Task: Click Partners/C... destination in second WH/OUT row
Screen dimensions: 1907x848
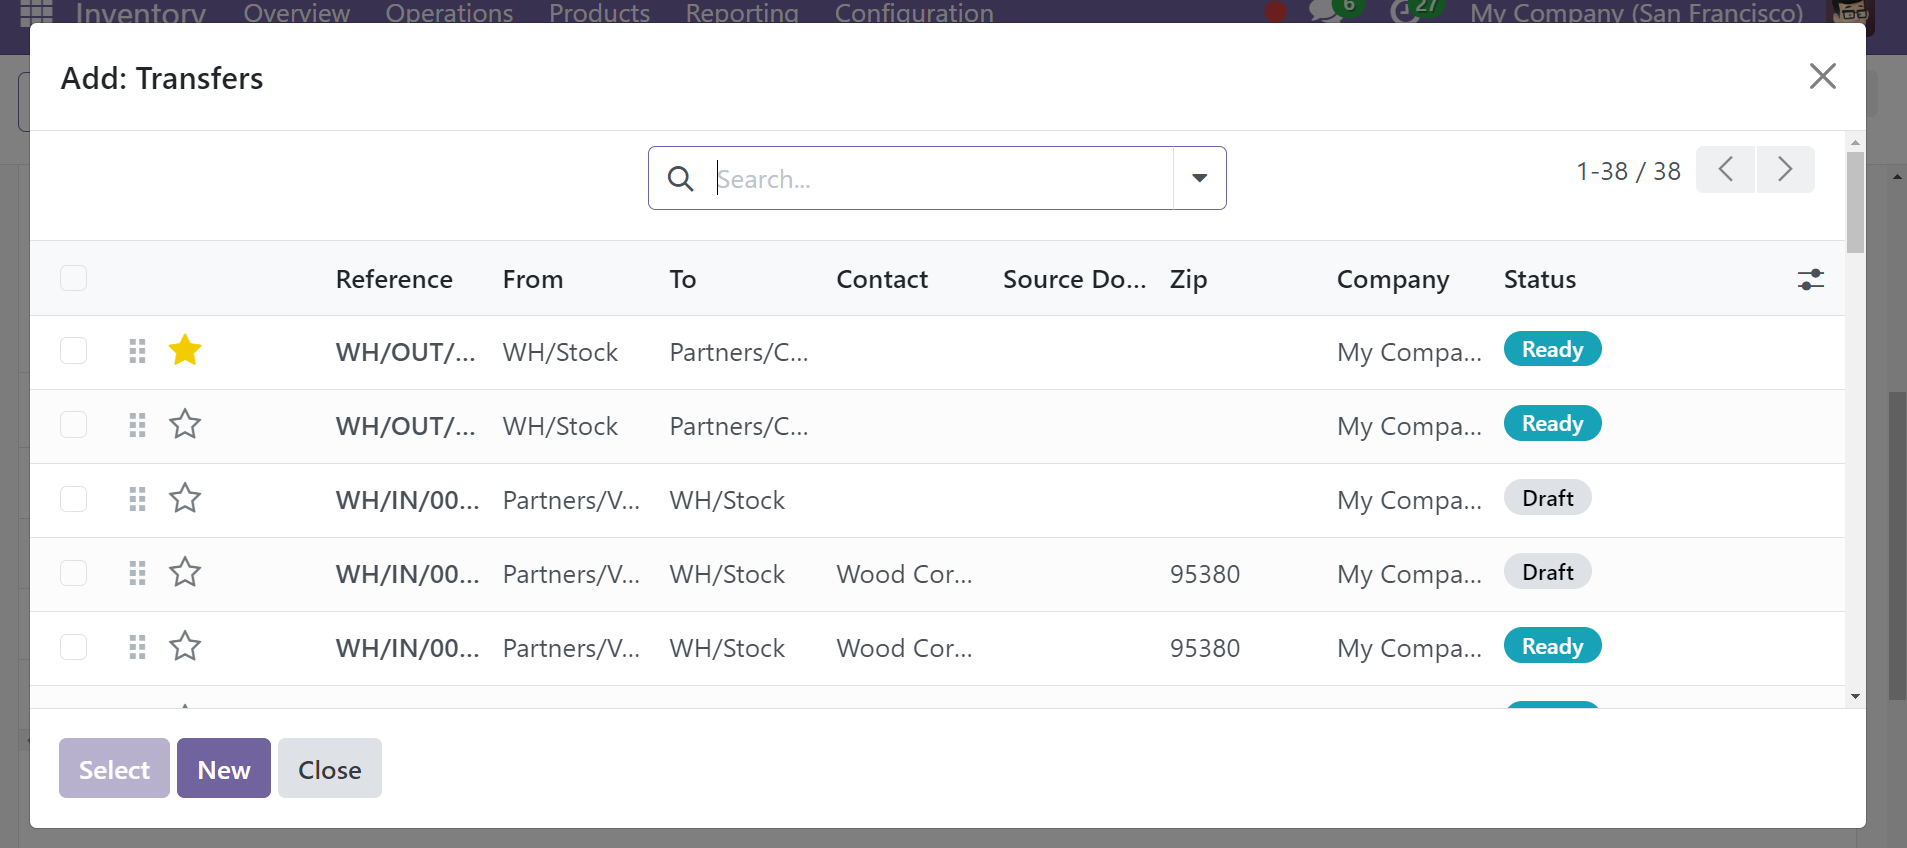Action: pos(739,426)
